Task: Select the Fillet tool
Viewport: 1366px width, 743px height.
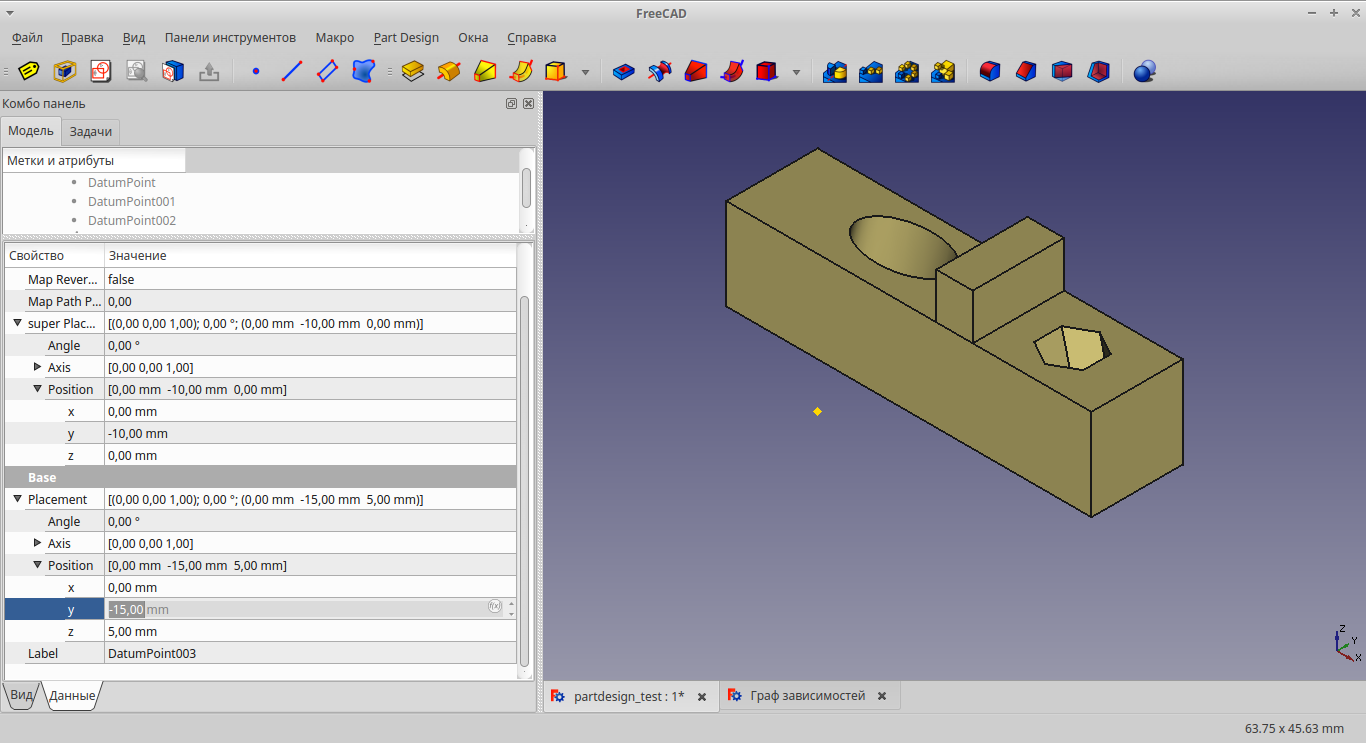Action: point(990,72)
